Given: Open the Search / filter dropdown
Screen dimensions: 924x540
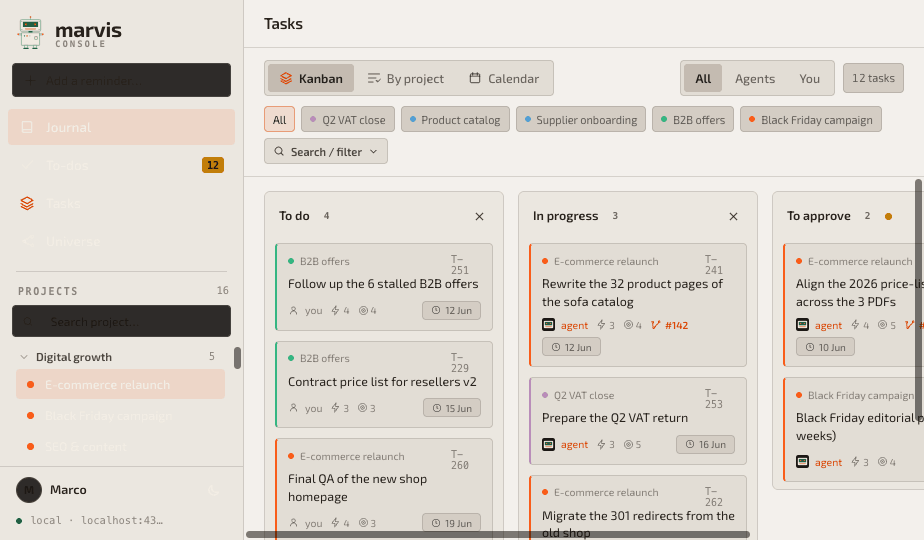Looking at the screenshot, I should (326, 152).
